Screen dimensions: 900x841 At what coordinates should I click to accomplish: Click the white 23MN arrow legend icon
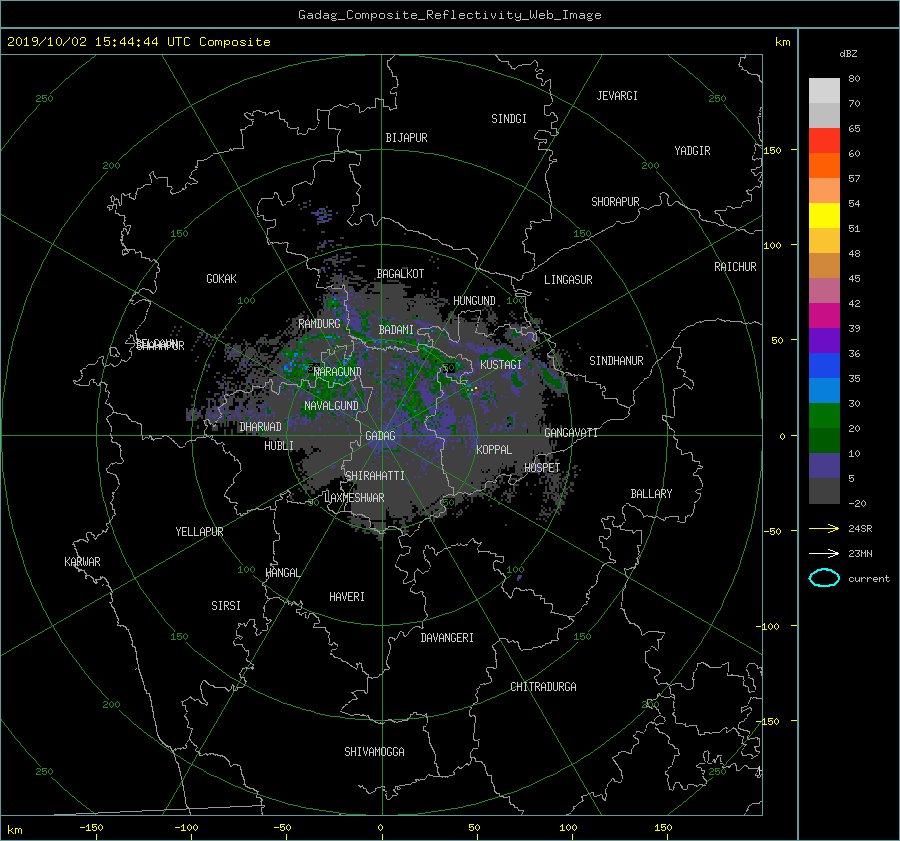click(824, 553)
